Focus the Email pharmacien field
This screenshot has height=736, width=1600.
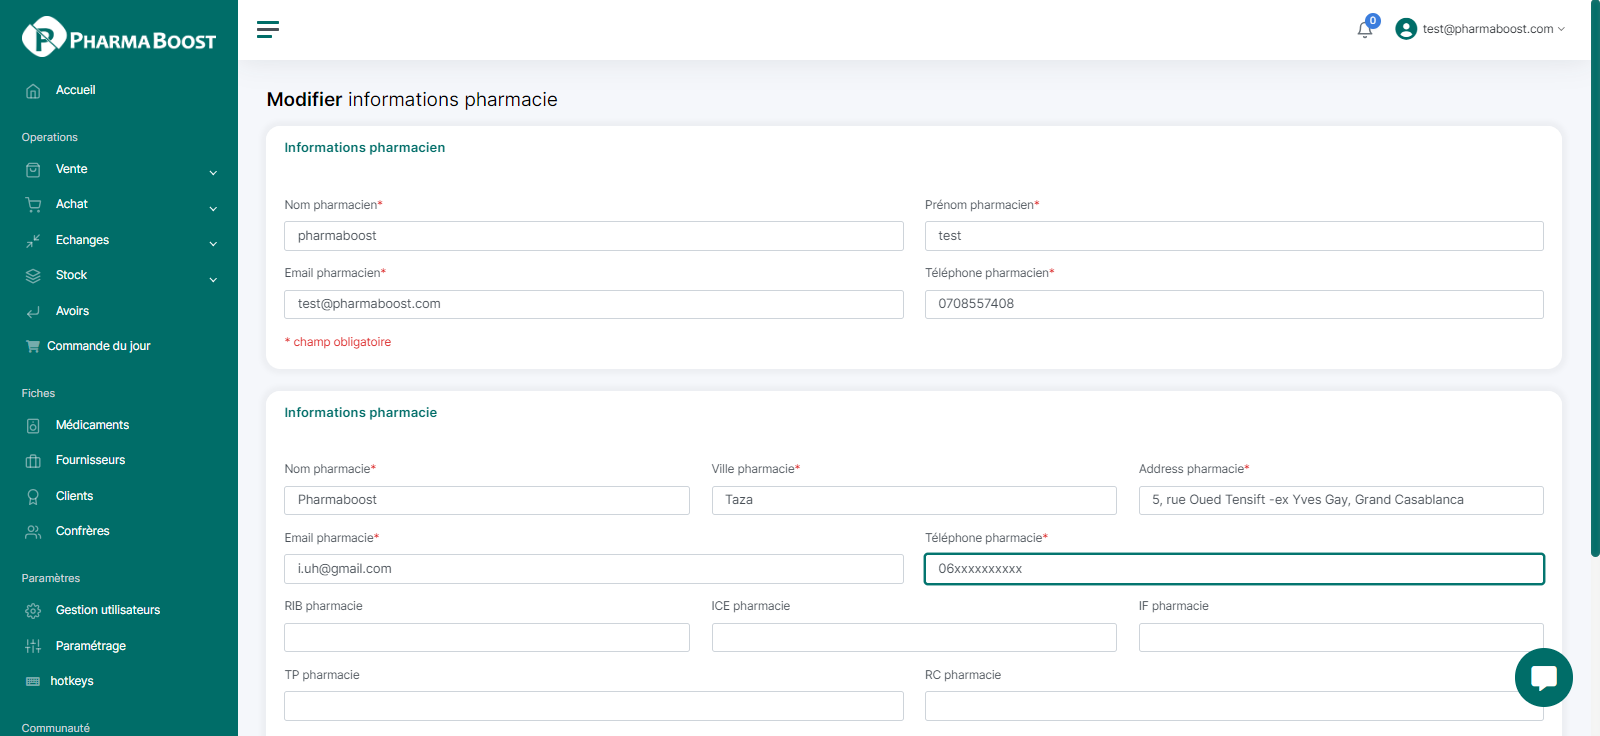(x=594, y=304)
